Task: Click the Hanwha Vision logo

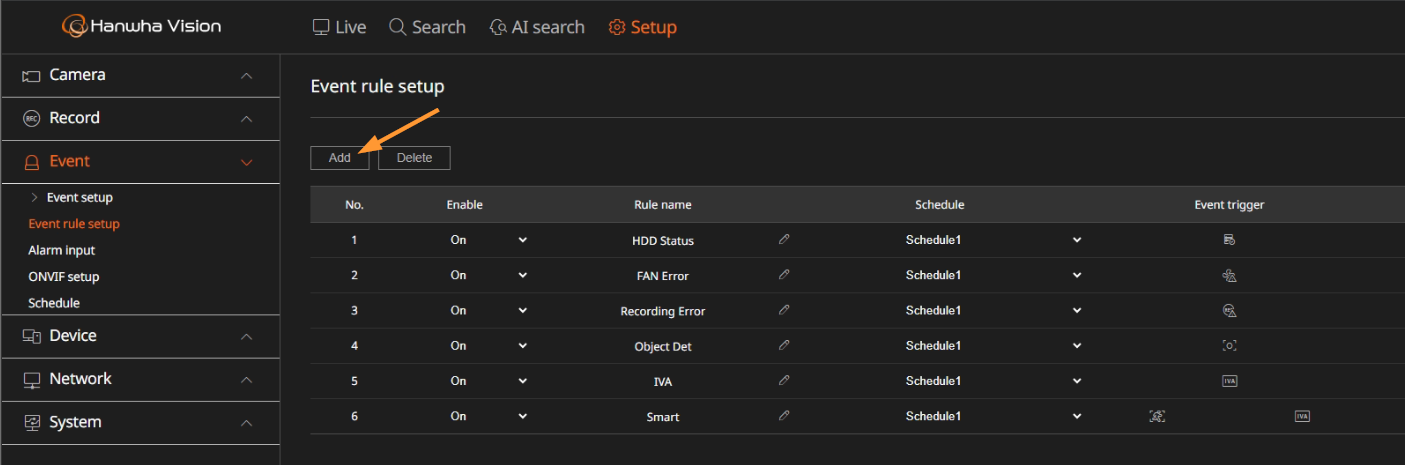Action: coord(141,26)
